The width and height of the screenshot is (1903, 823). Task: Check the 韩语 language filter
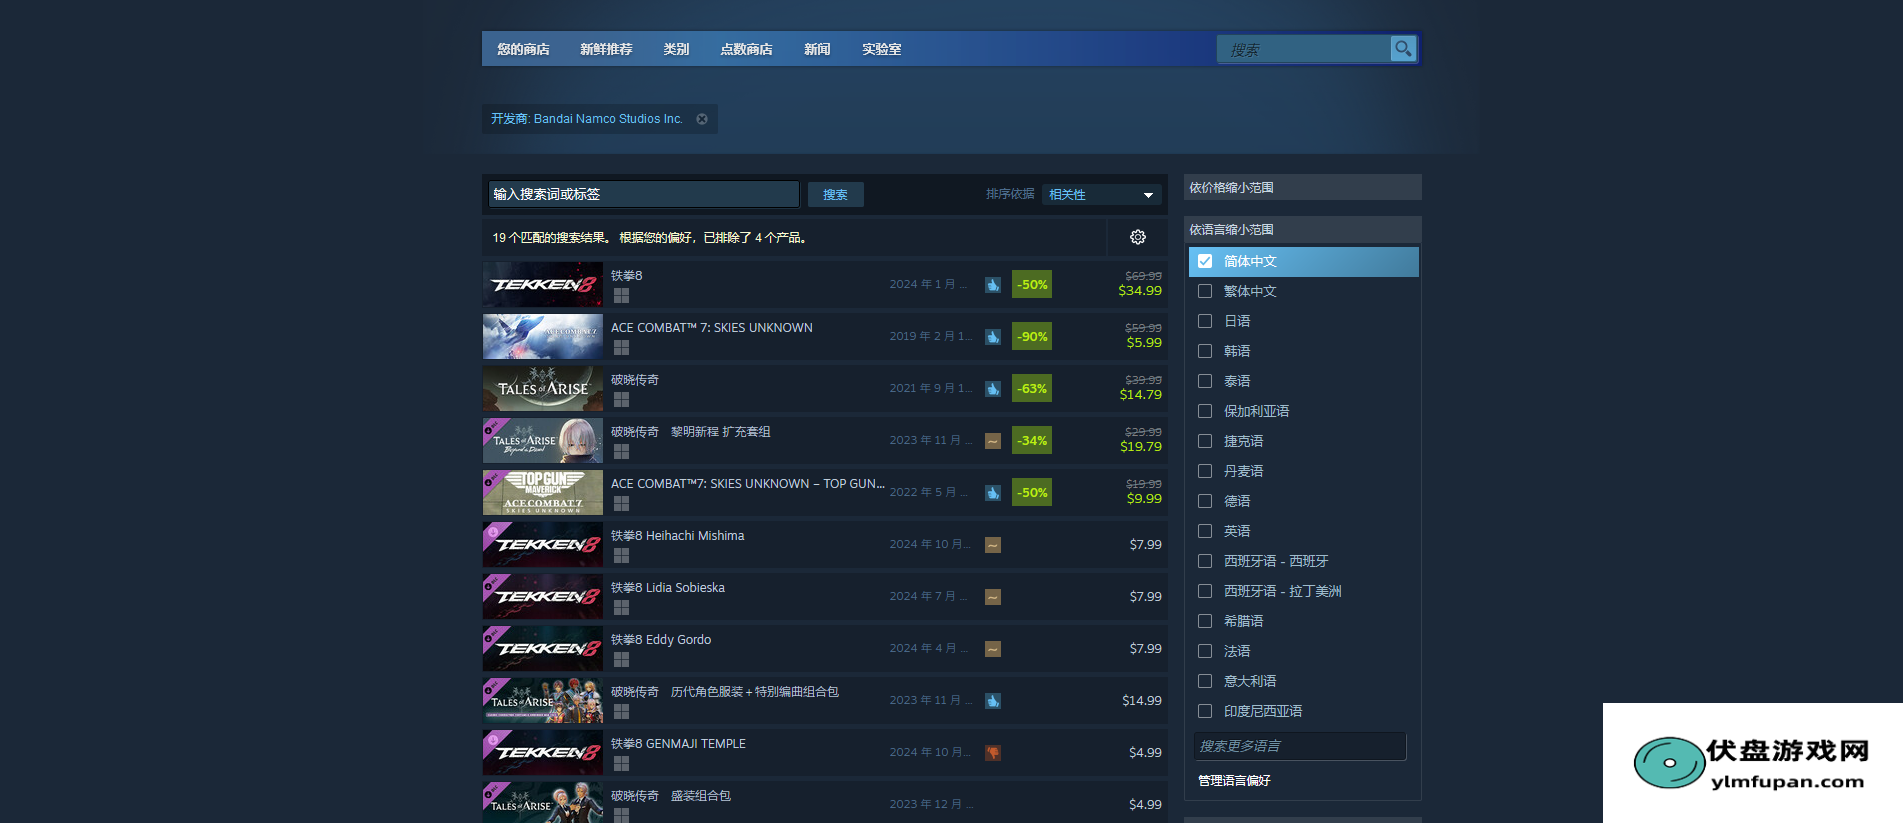(x=1205, y=351)
